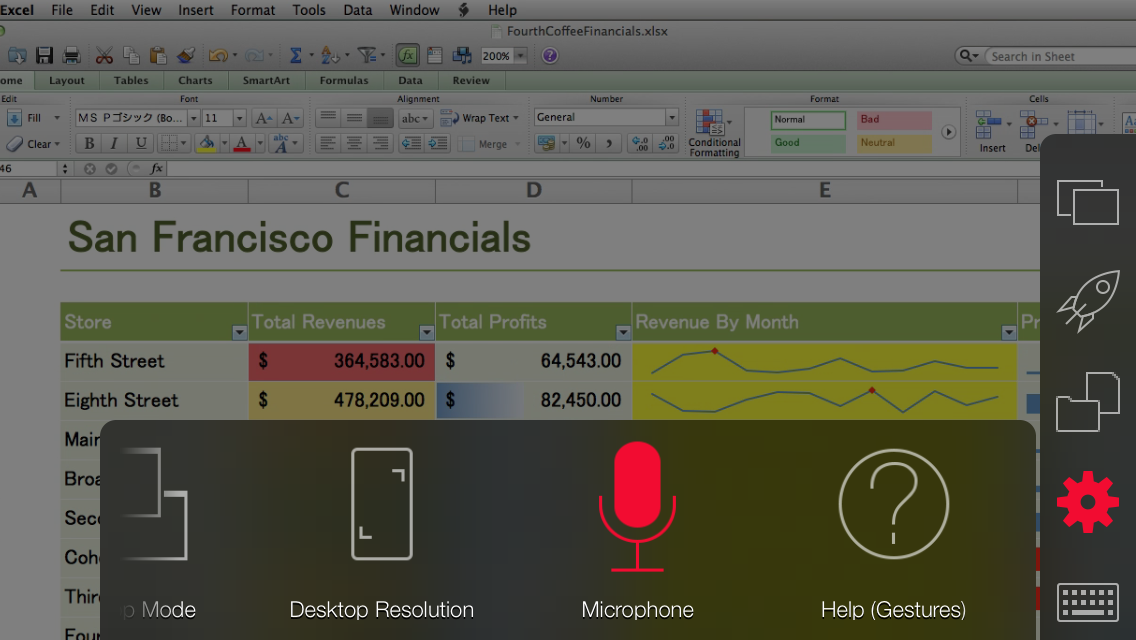Image resolution: width=1136 pixels, height=640 pixels.
Task: Show the on-screen keyboard
Action: tap(1087, 604)
